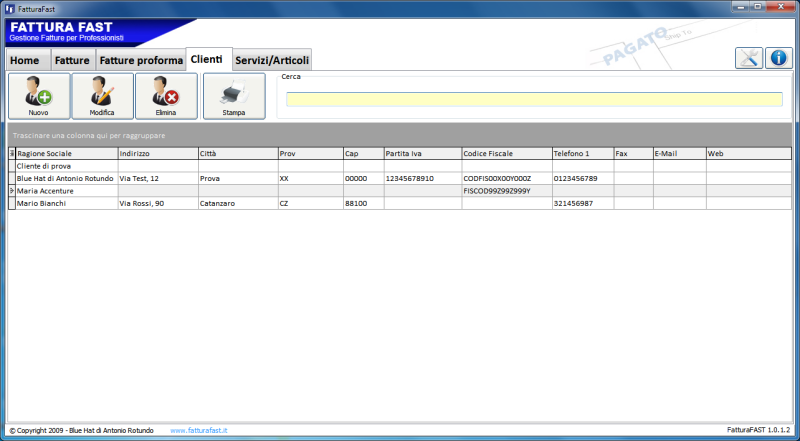Open the blue info icon
The height and width of the screenshot is (441, 800).
(x=779, y=58)
